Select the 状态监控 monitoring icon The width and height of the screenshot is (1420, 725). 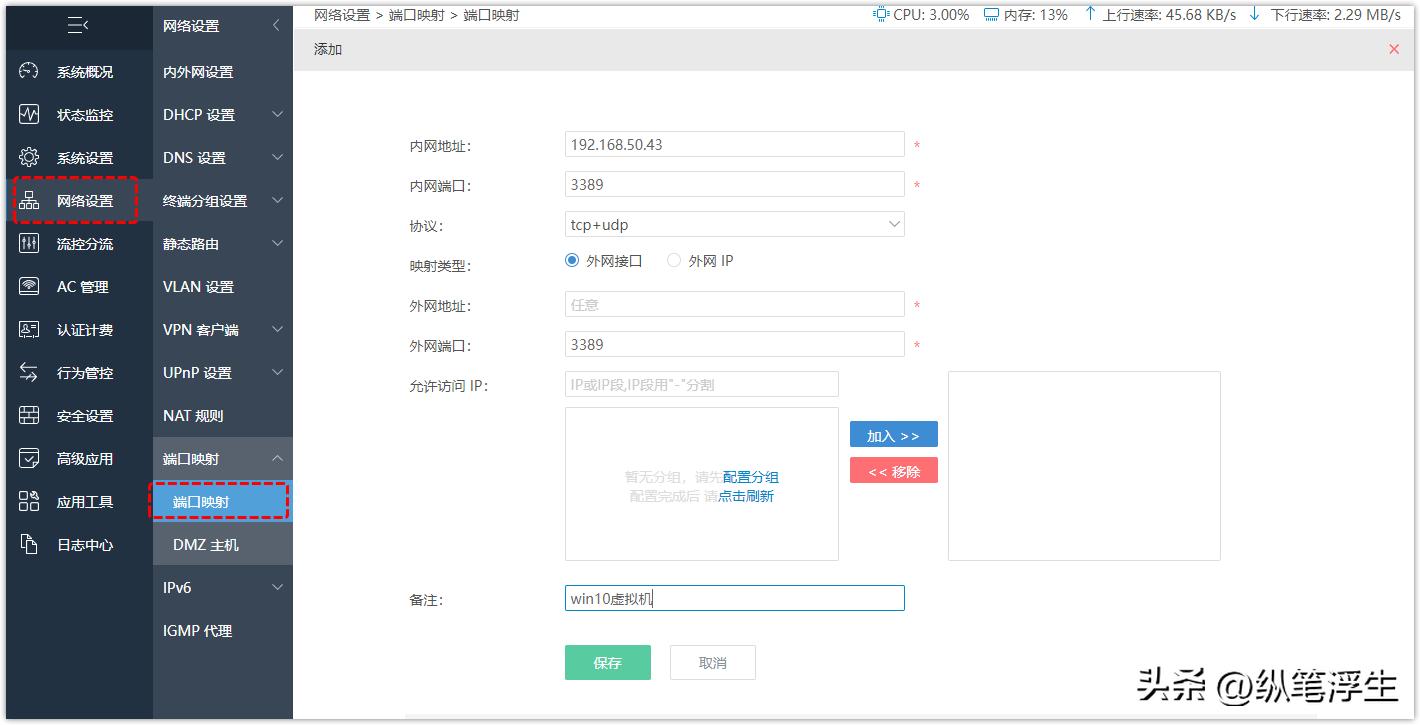tap(80, 114)
